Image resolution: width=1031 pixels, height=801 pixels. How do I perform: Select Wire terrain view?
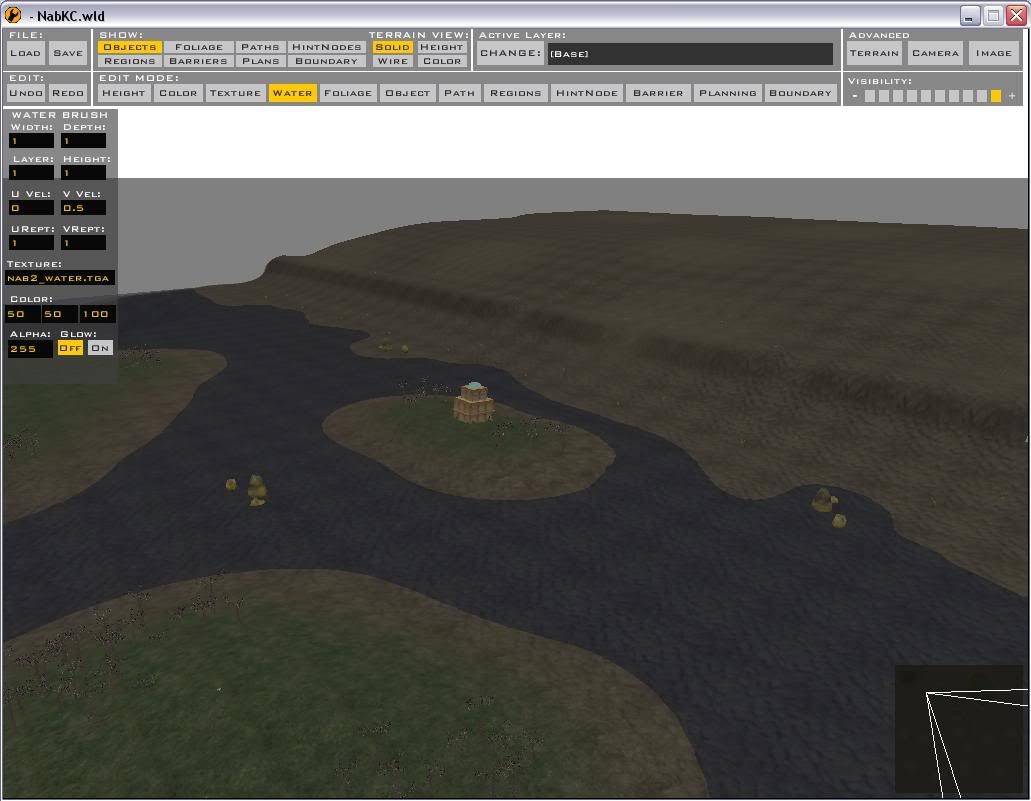(393, 61)
